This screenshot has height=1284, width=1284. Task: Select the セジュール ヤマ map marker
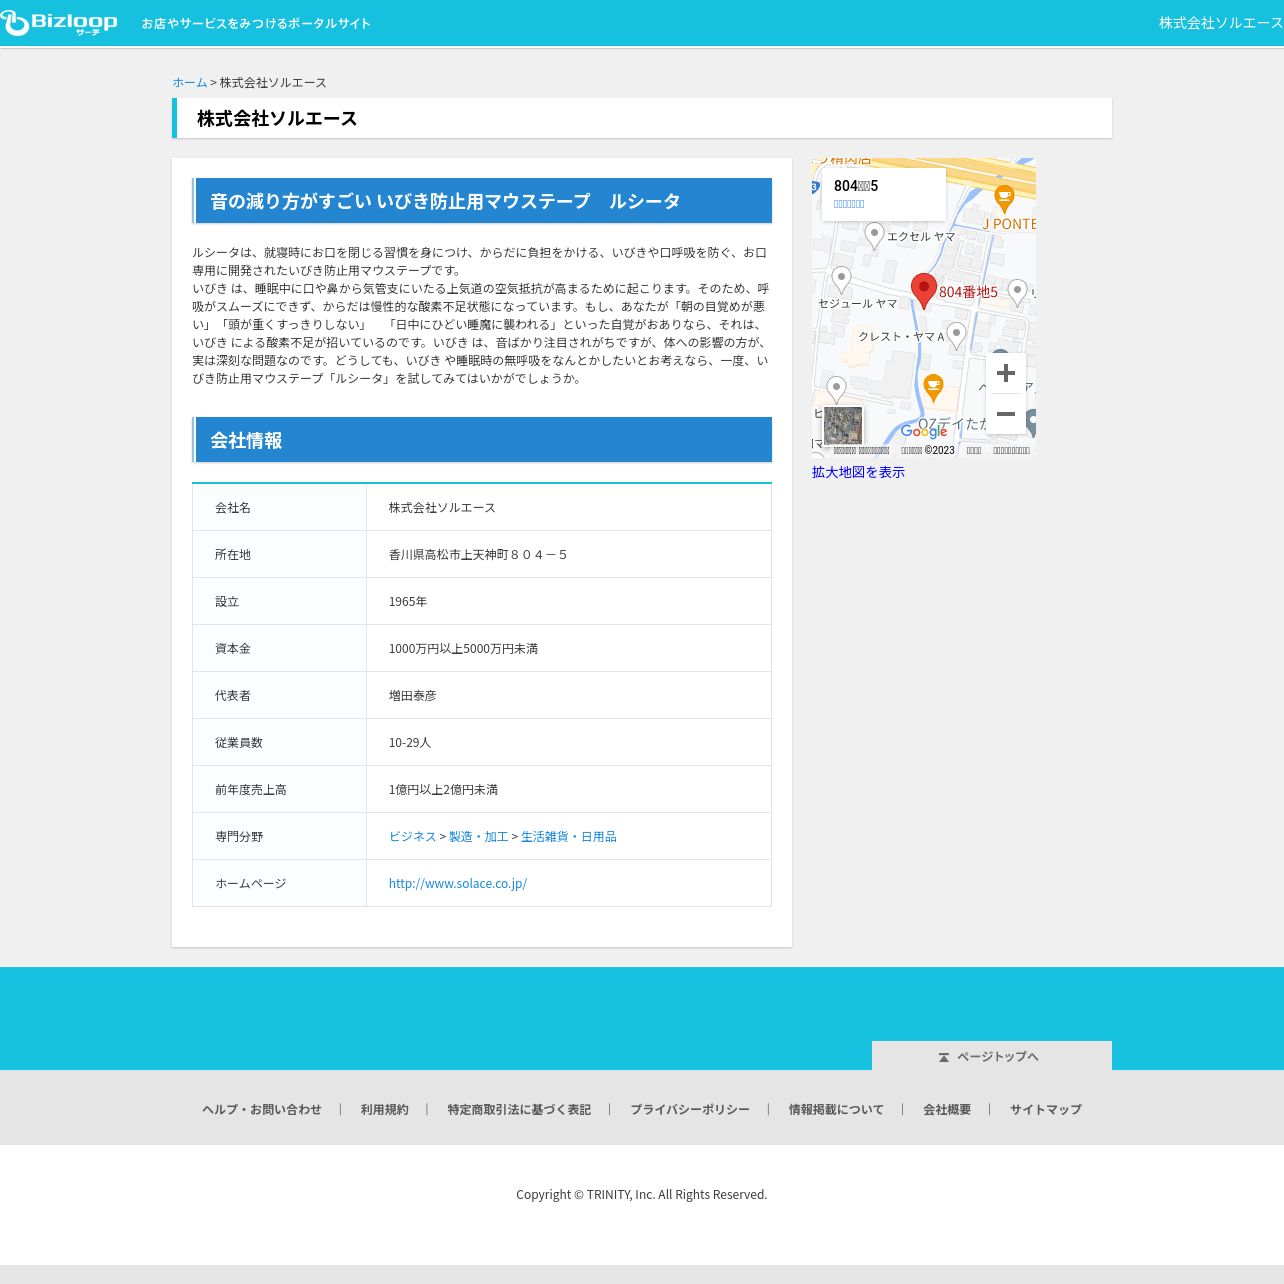click(x=841, y=280)
